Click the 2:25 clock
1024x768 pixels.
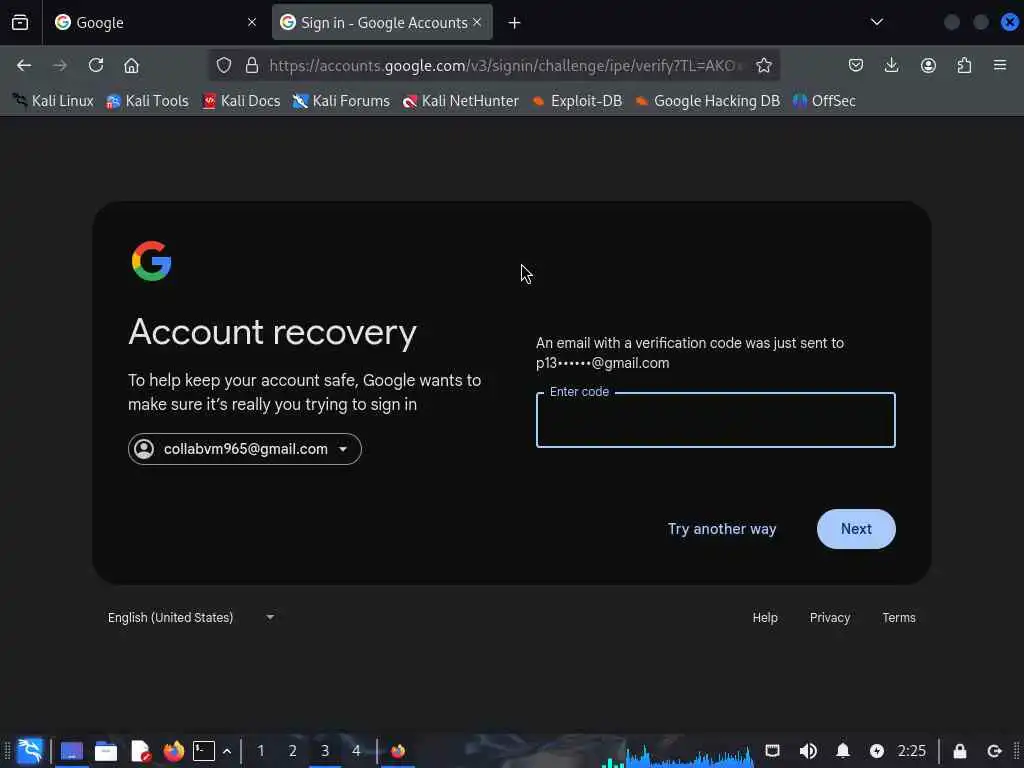coord(912,751)
